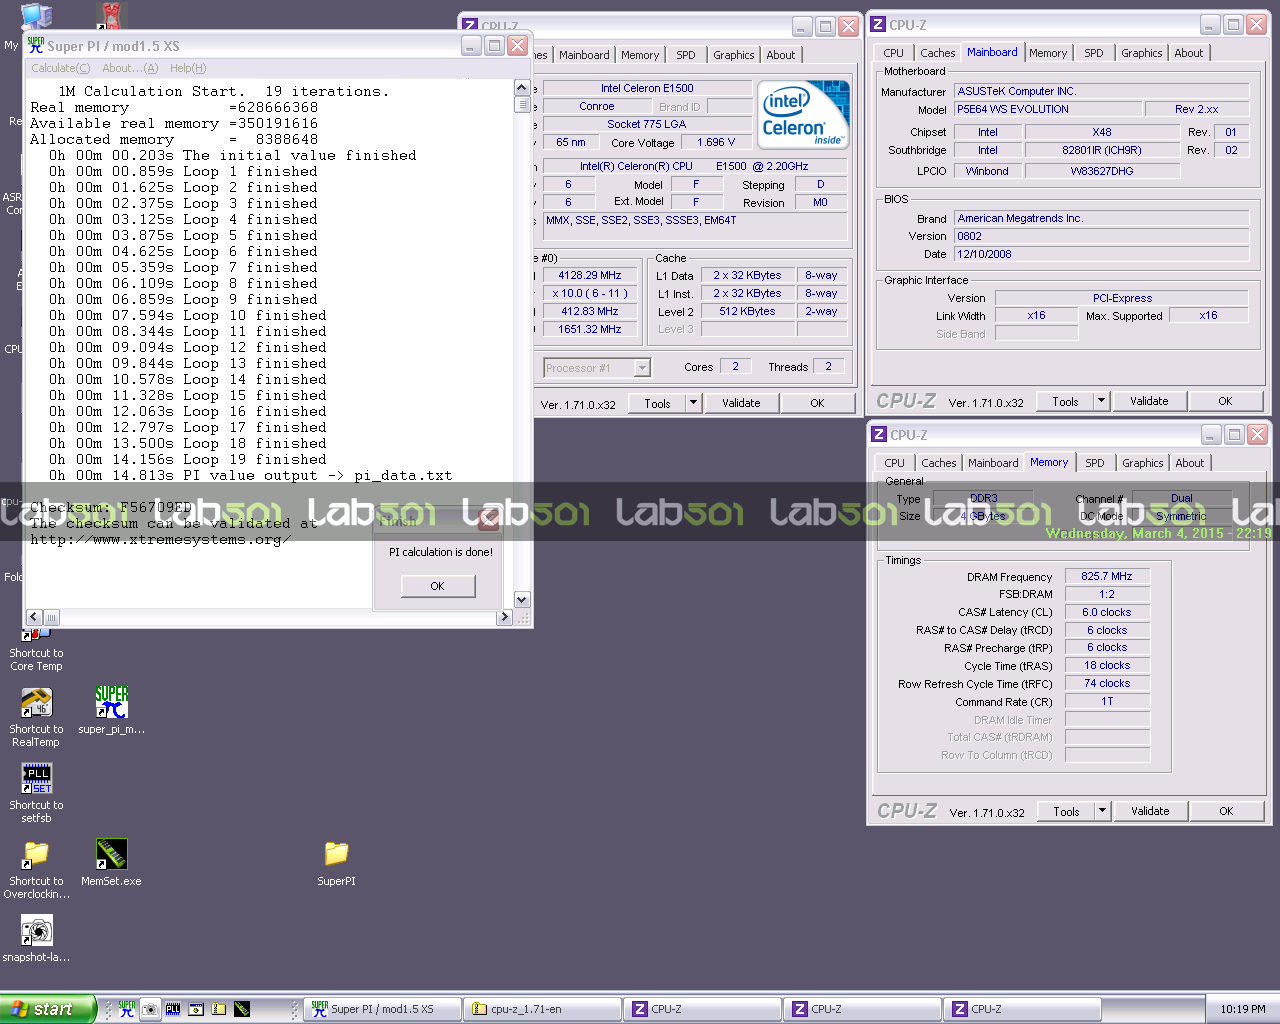Open the snapshot-la... camera shortcut icon

pyautogui.click(x=36, y=931)
